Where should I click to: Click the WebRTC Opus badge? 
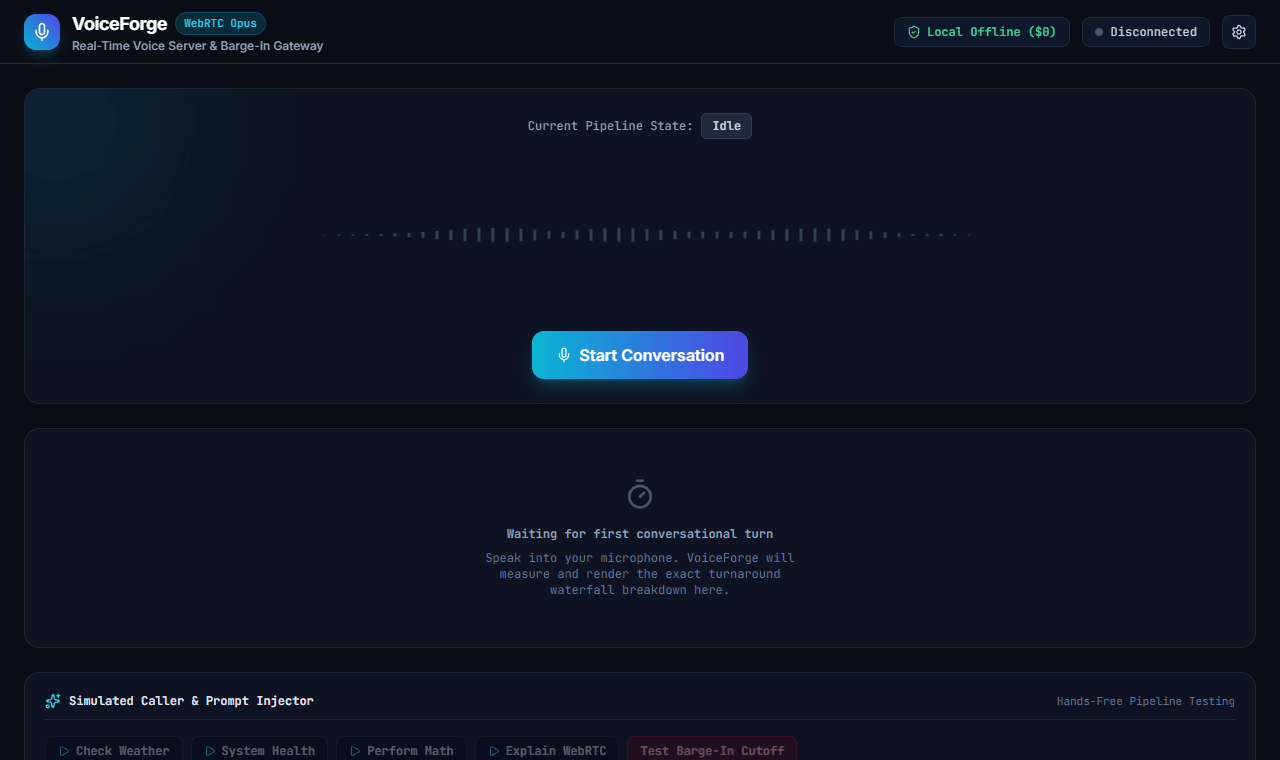tap(220, 23)
